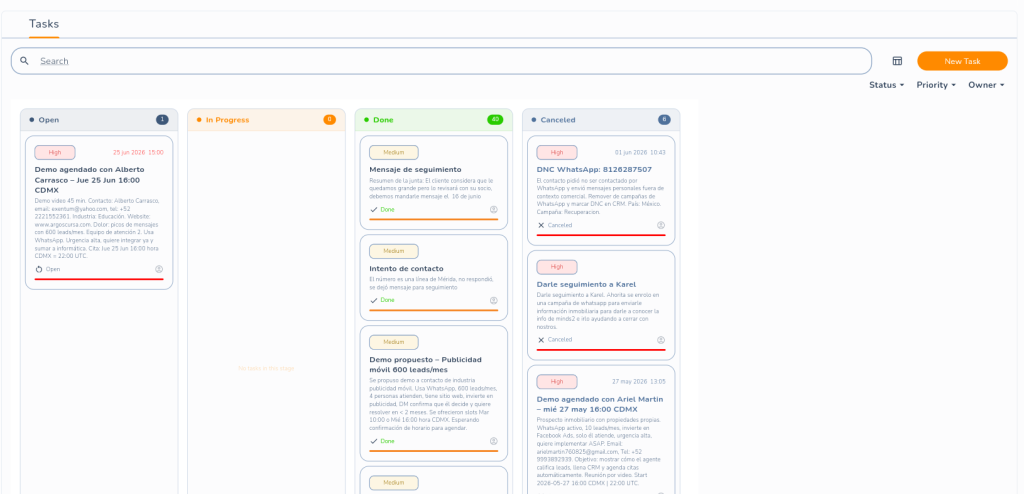Viewport: 1024px width, 494px height.
Task: Click Medium tag on fourth Done card
Action: point(394,483)
